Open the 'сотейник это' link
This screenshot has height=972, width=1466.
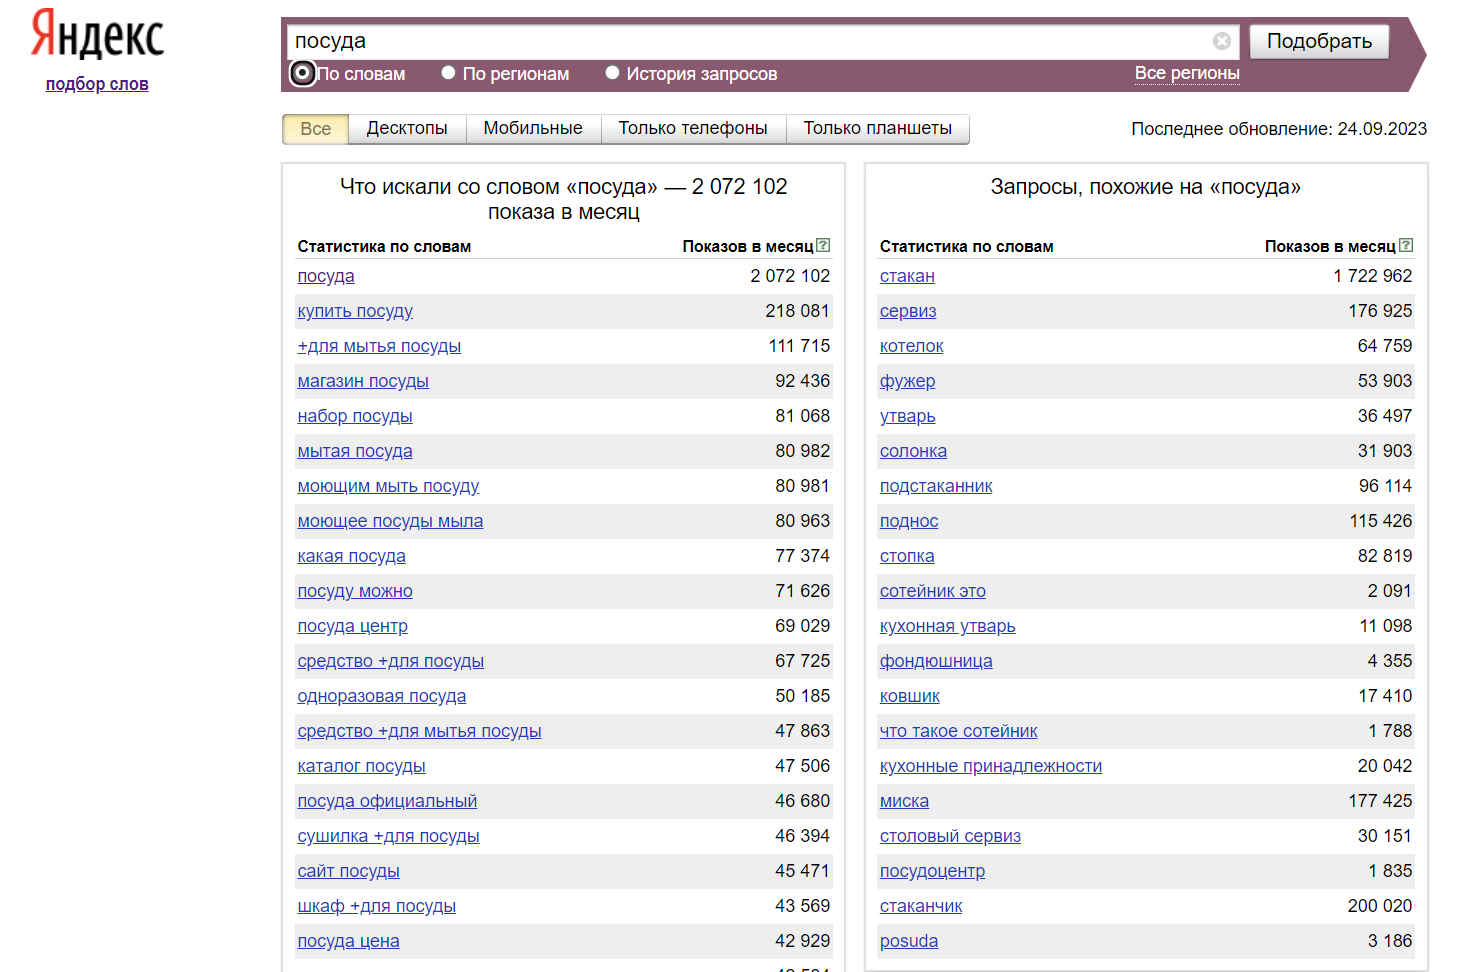click(933, 591)
